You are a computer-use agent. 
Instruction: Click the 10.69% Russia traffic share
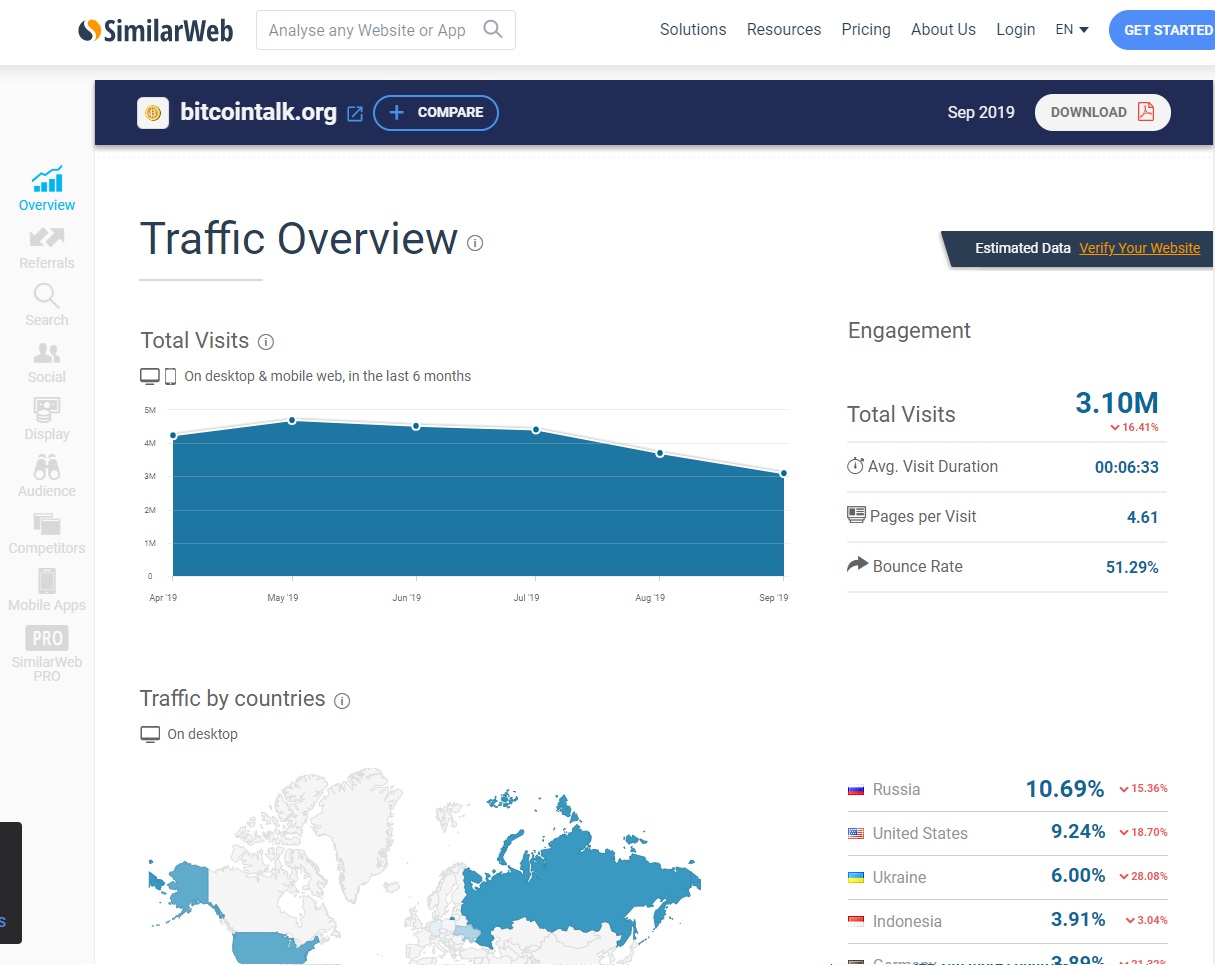pos(1065,789)
